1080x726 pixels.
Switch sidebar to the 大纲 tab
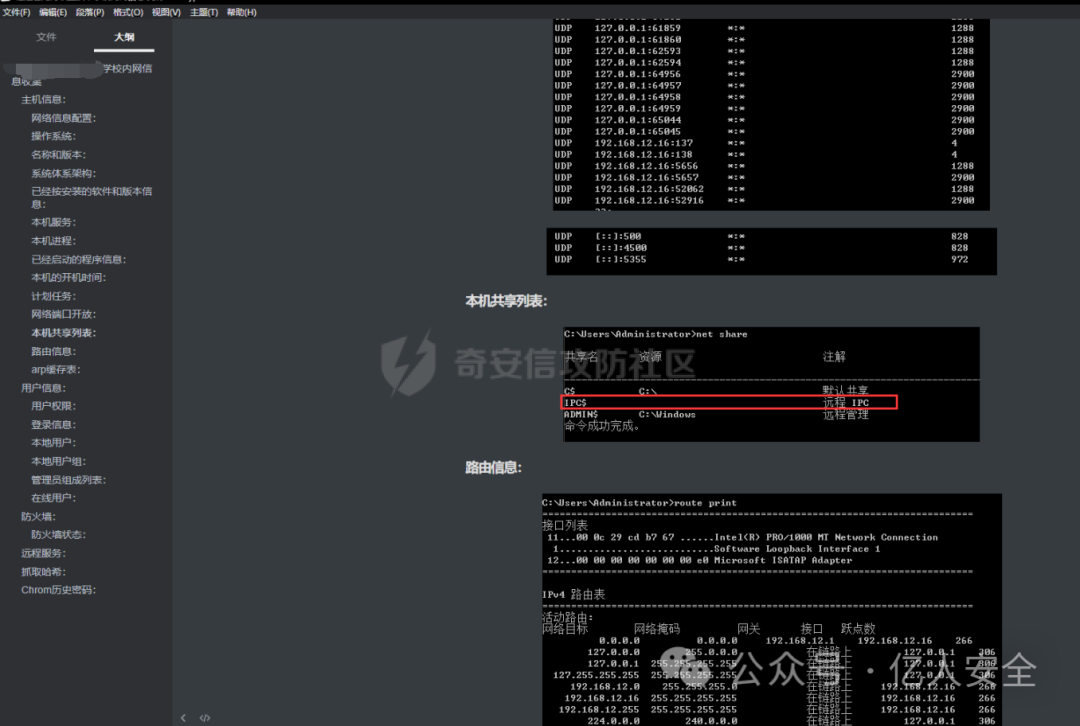coord(124,37)
